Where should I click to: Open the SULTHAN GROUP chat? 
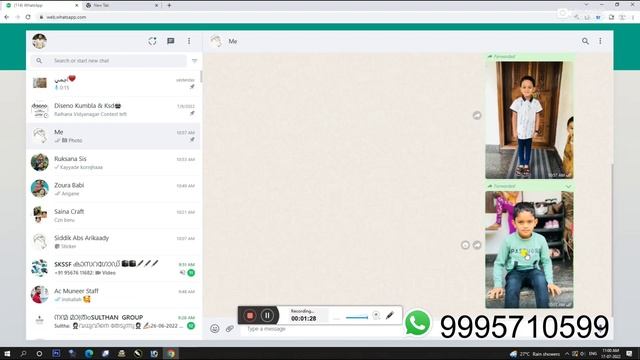tap(113, 321)
